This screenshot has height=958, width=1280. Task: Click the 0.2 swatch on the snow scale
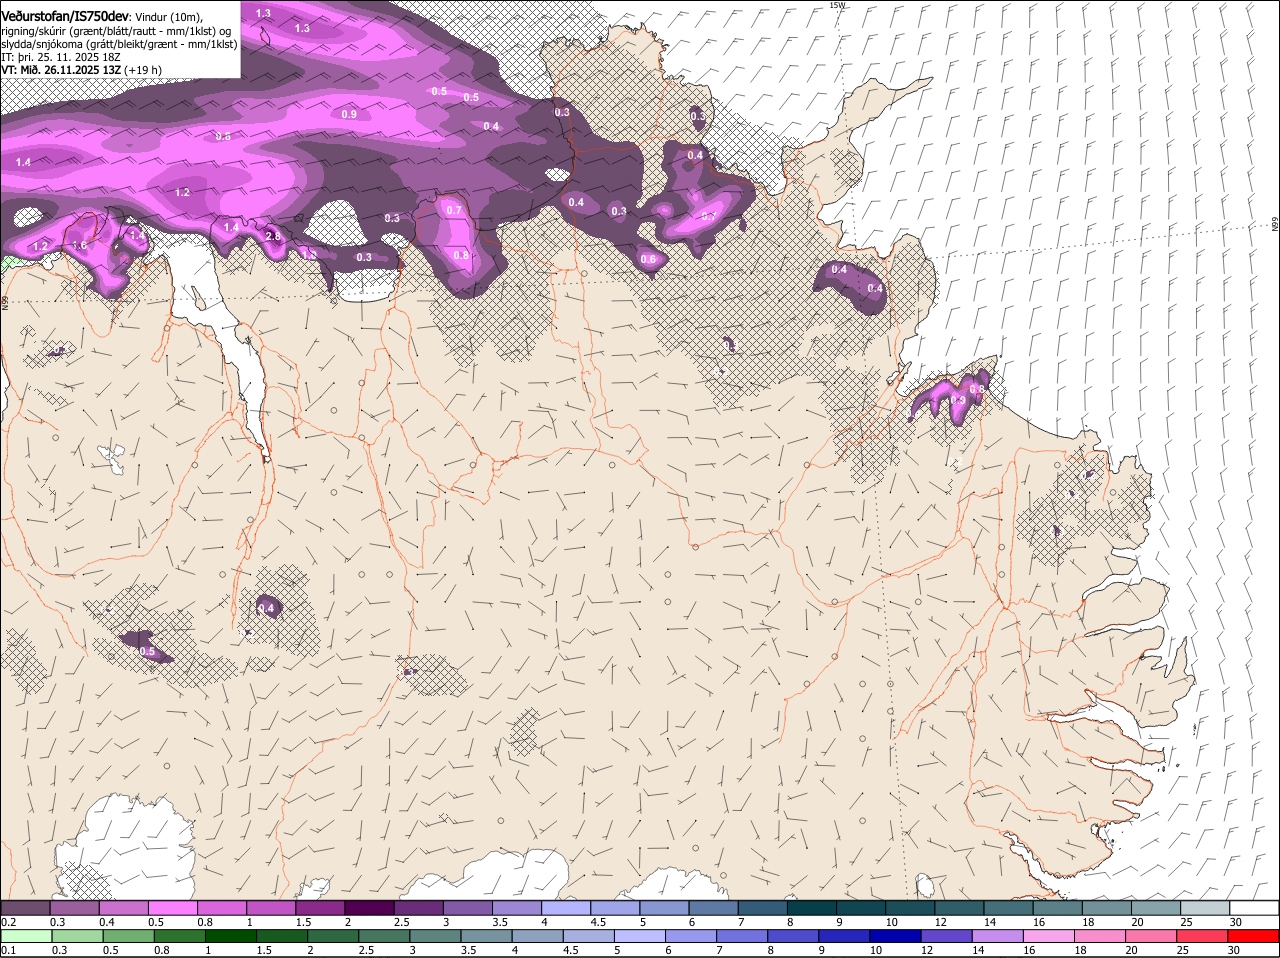[x=25, y=908]
